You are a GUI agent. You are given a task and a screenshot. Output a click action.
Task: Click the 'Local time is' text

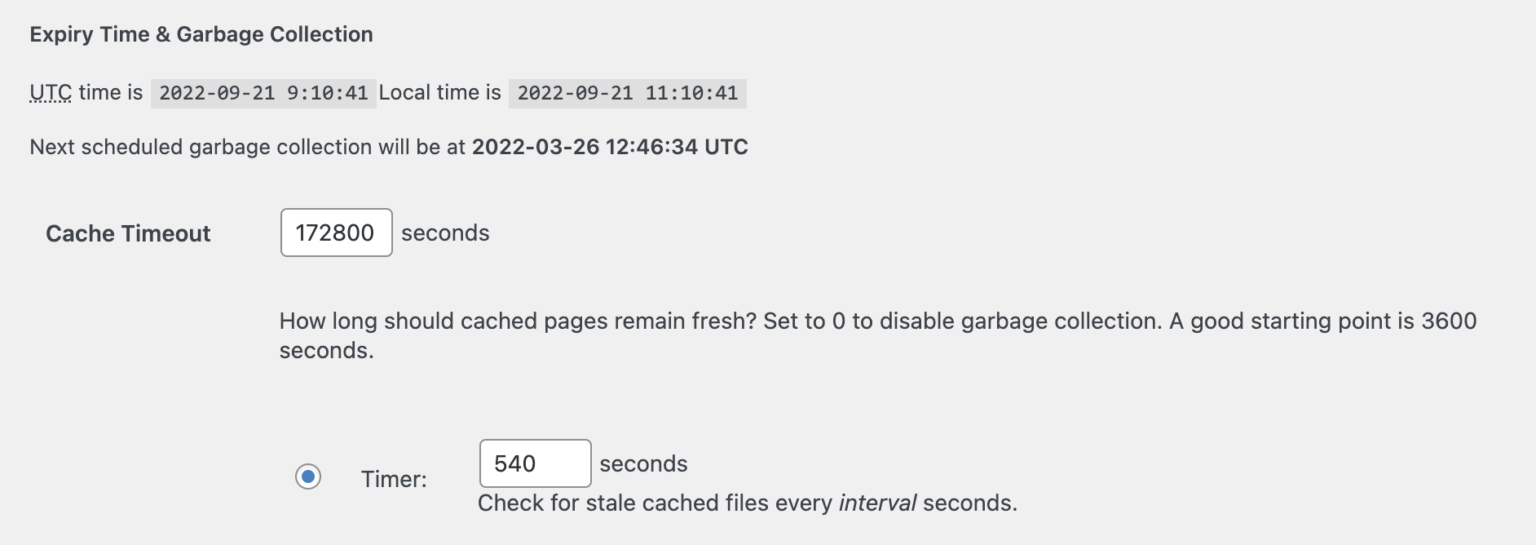tap(440, 93)
